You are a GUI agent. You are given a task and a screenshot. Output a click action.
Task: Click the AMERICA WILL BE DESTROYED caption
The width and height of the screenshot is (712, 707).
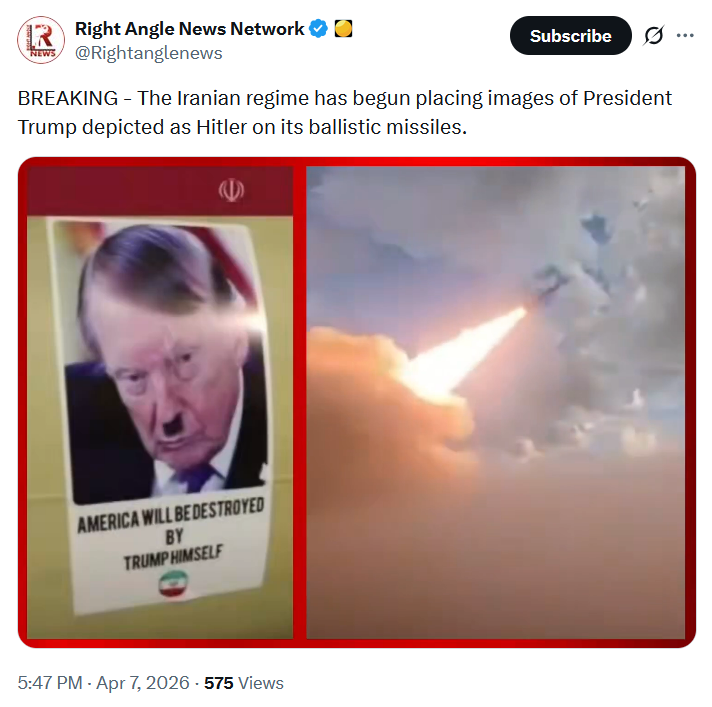tap(171, 515)
